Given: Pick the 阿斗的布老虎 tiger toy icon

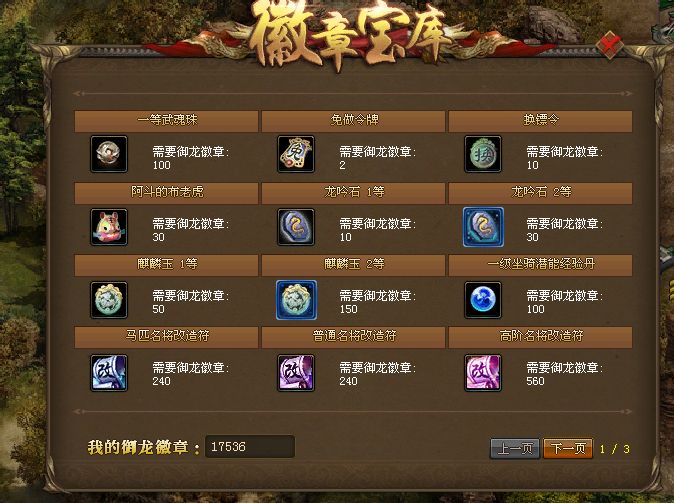Looking at the screenshot, I should point(109,227).
